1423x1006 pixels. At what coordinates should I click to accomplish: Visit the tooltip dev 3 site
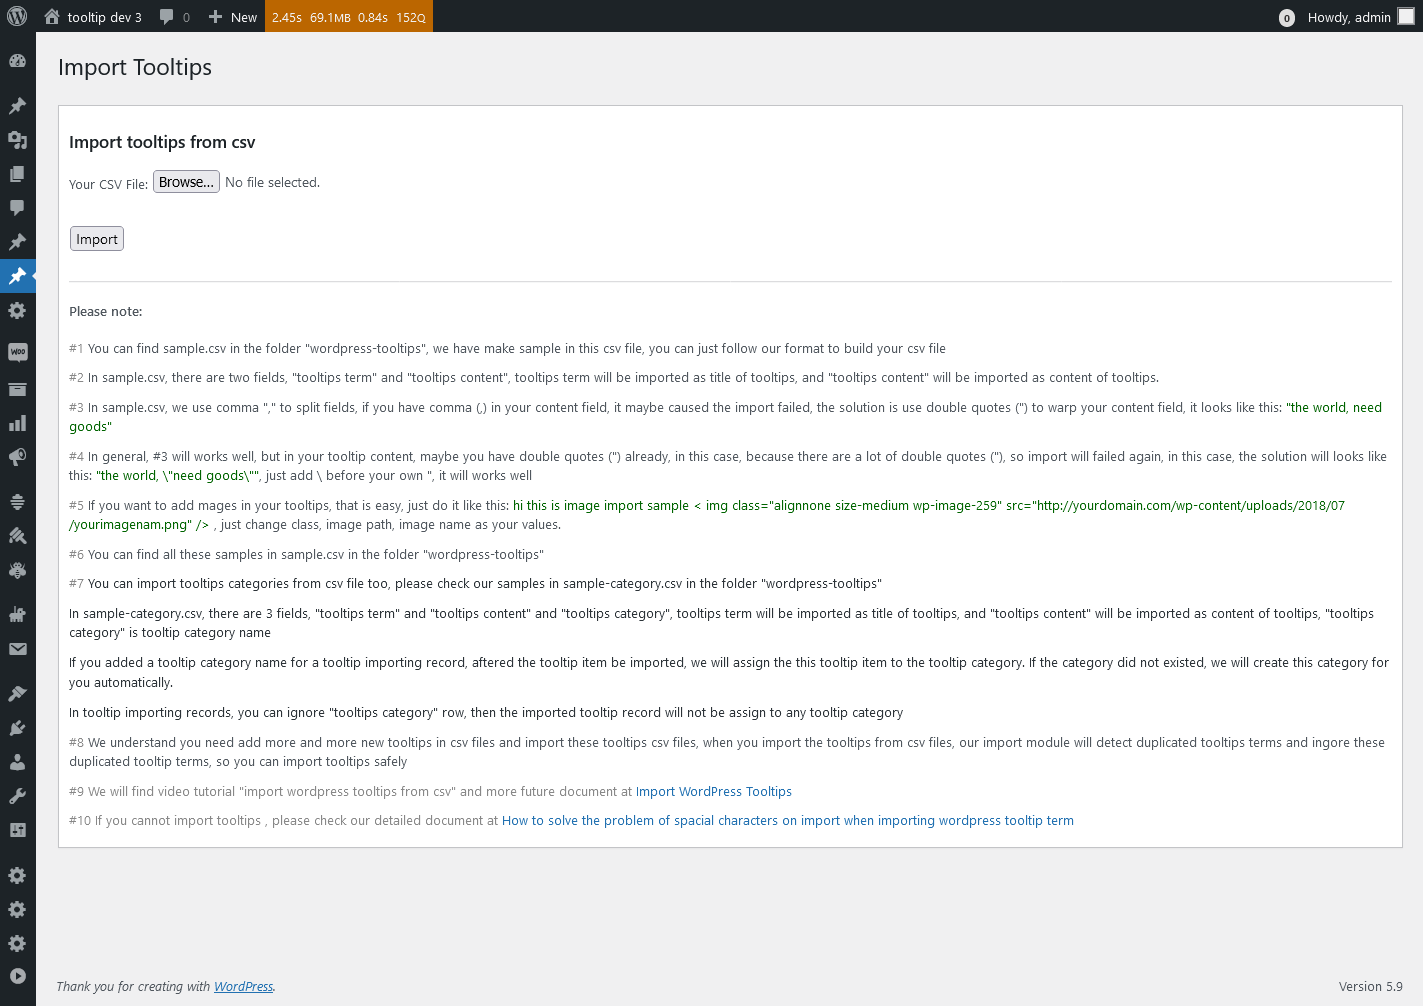(x=93, y=17)
